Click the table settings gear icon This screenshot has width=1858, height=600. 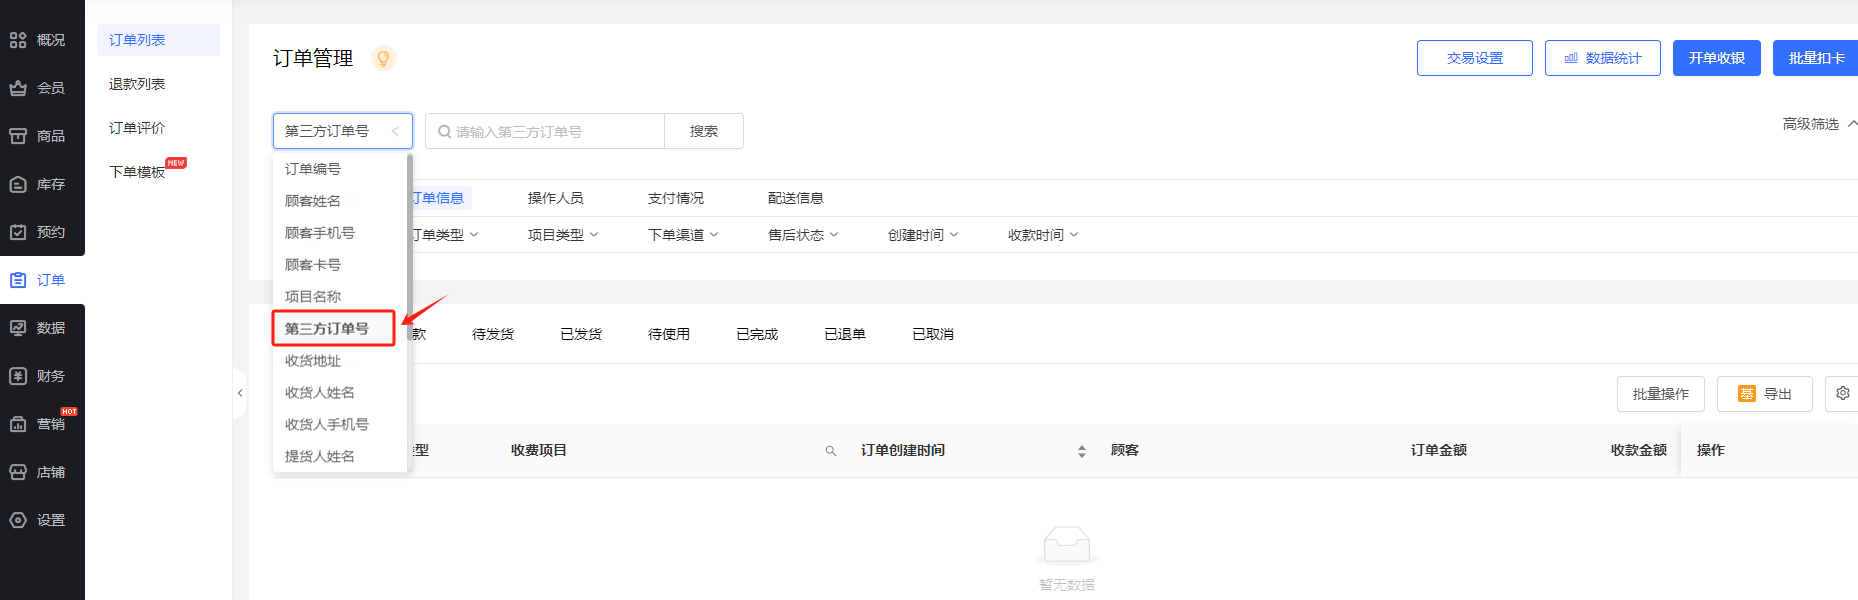point(1842,394)
